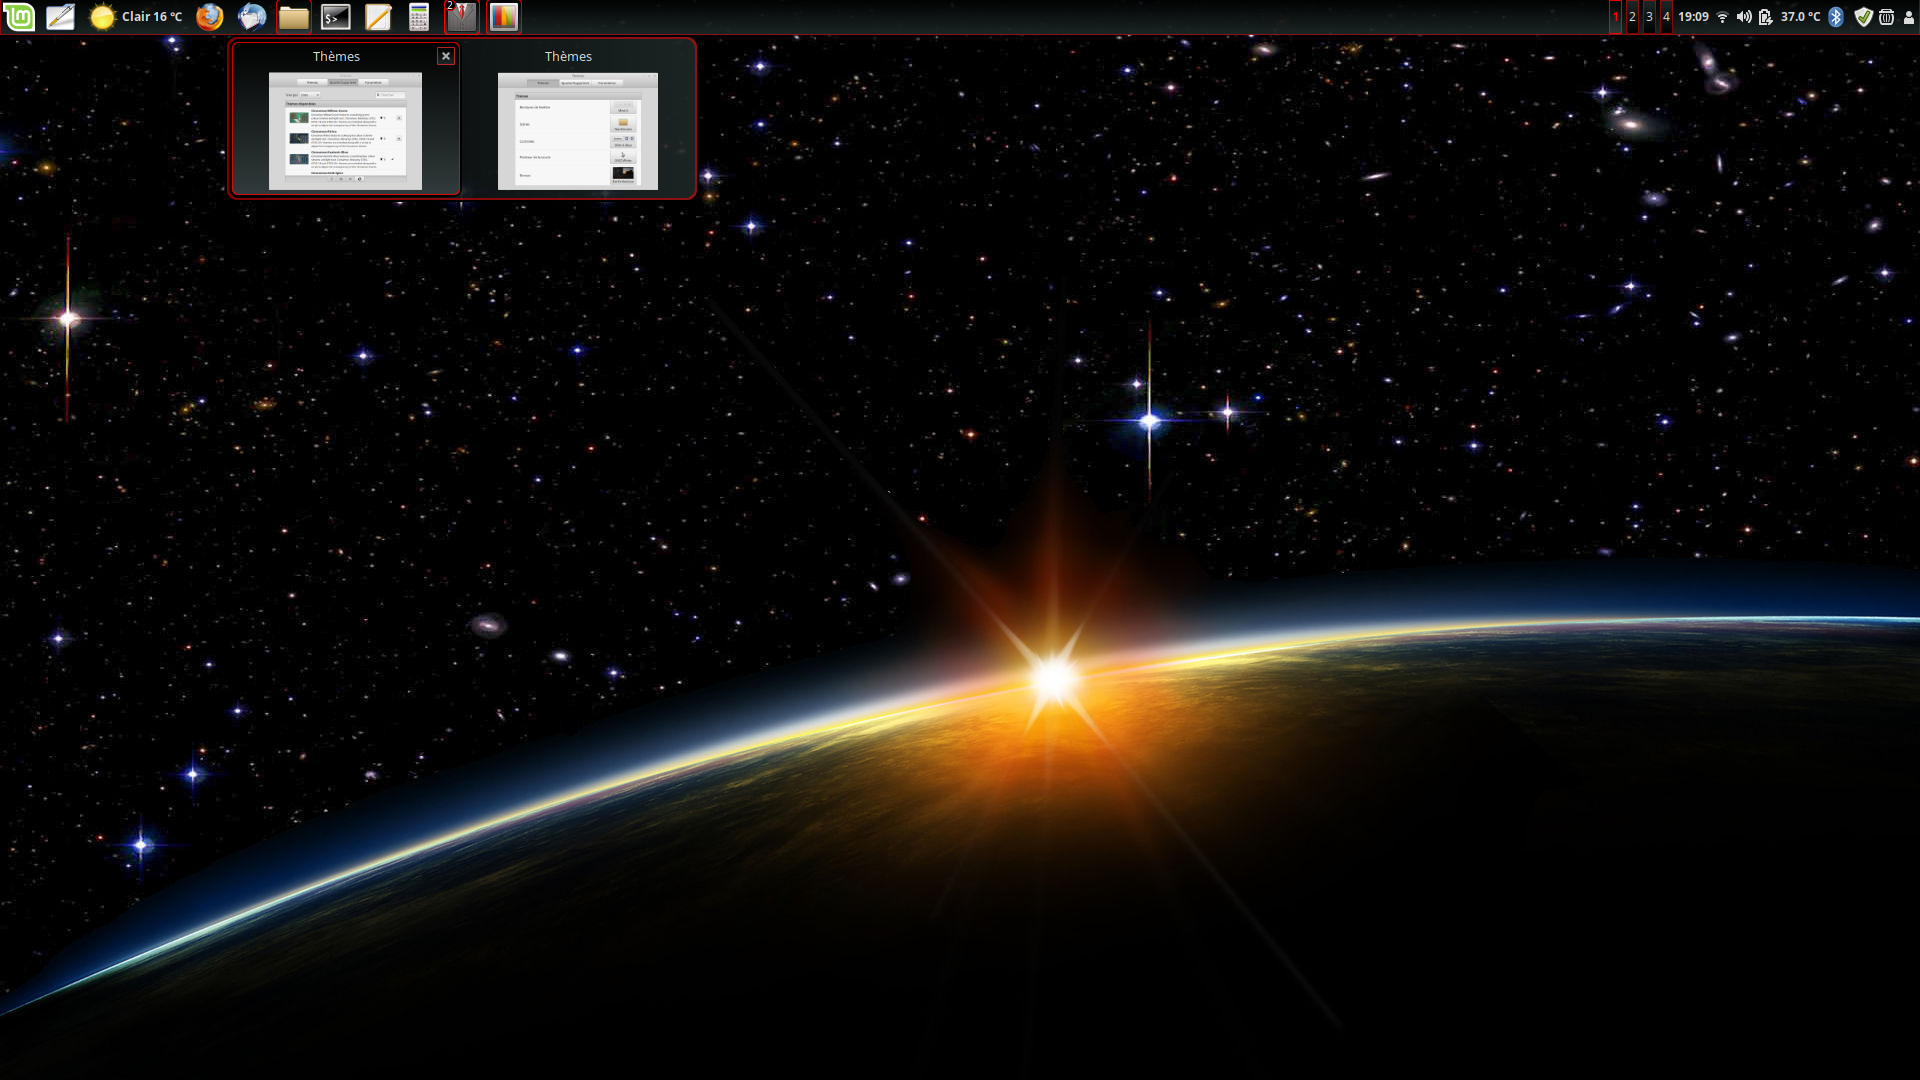This screenshot has width=1920, height=1080.
Task: Select the first Thèmes window thumbnail preview
Action: [x=345, y=131]
